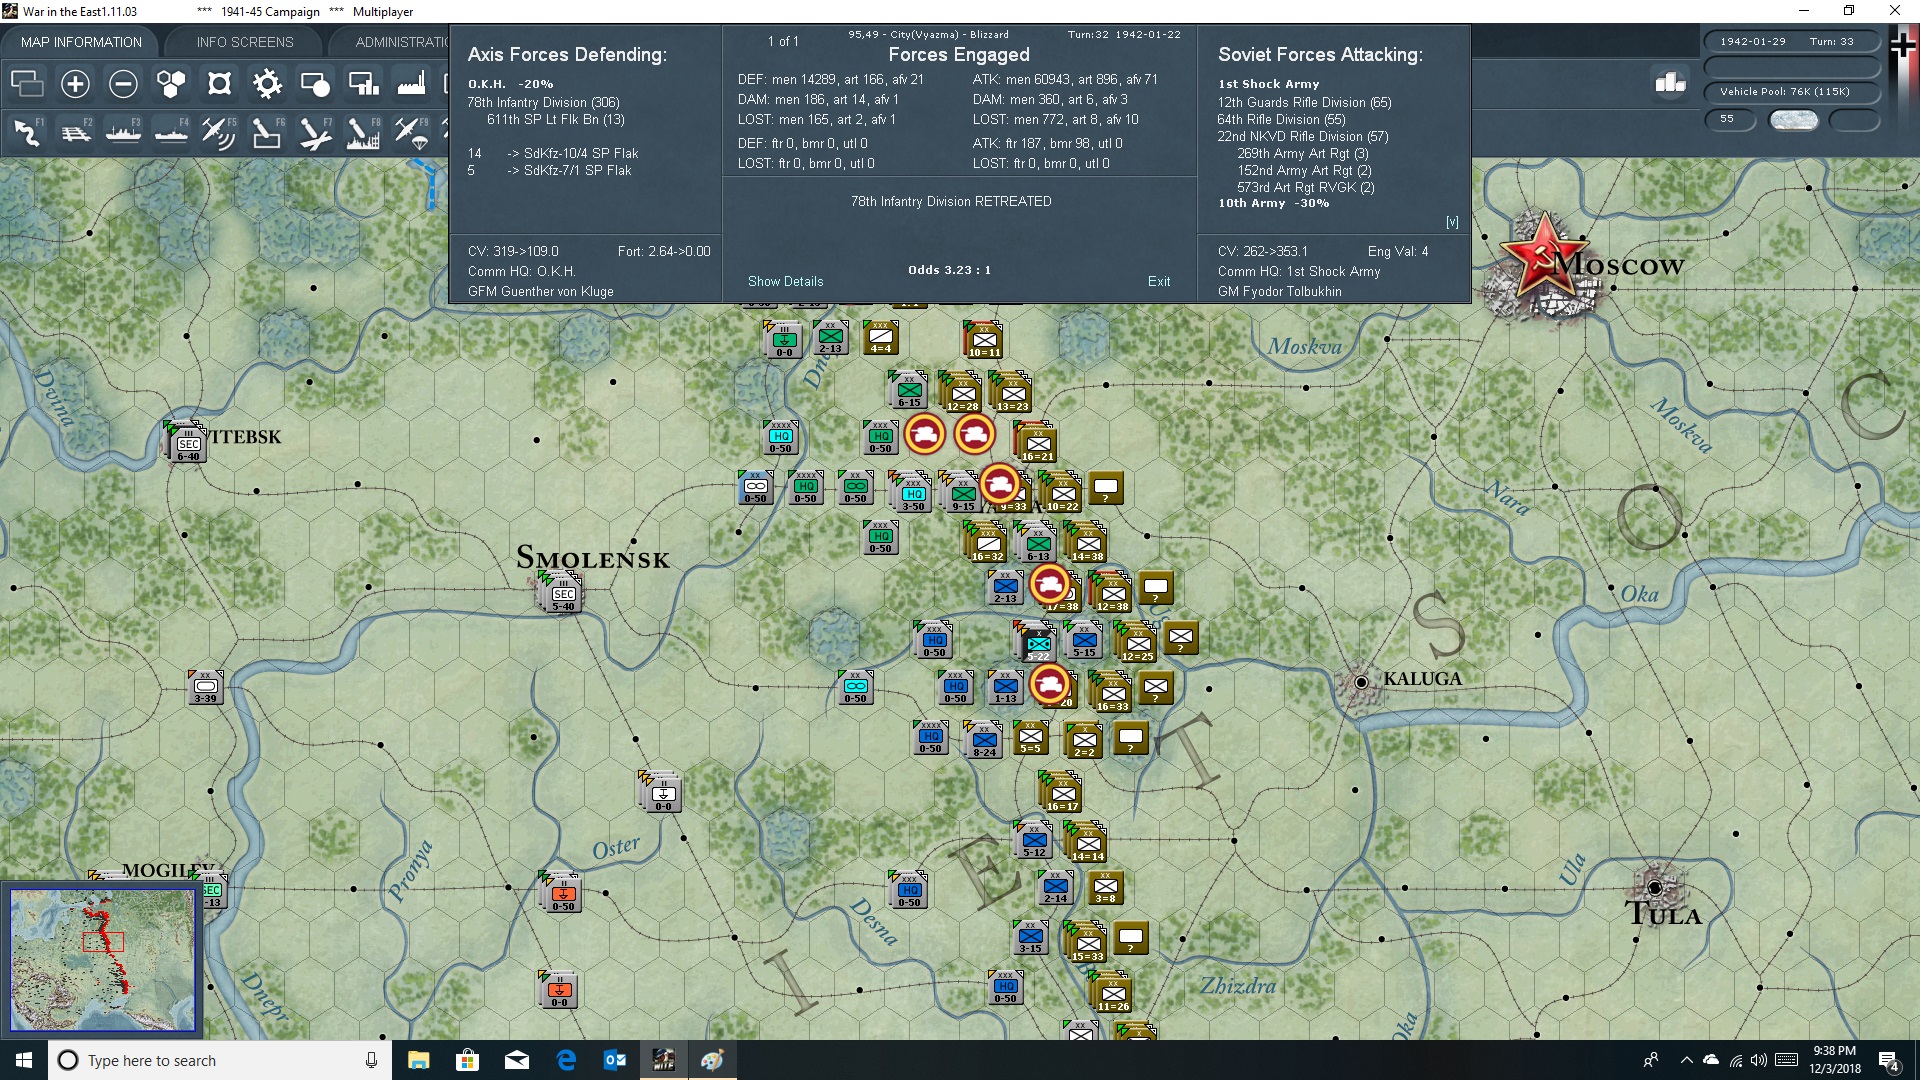Click the 1942-01-29 Turn 33 date field
Screen dimensions: 1920x1080
[1792, 41]
